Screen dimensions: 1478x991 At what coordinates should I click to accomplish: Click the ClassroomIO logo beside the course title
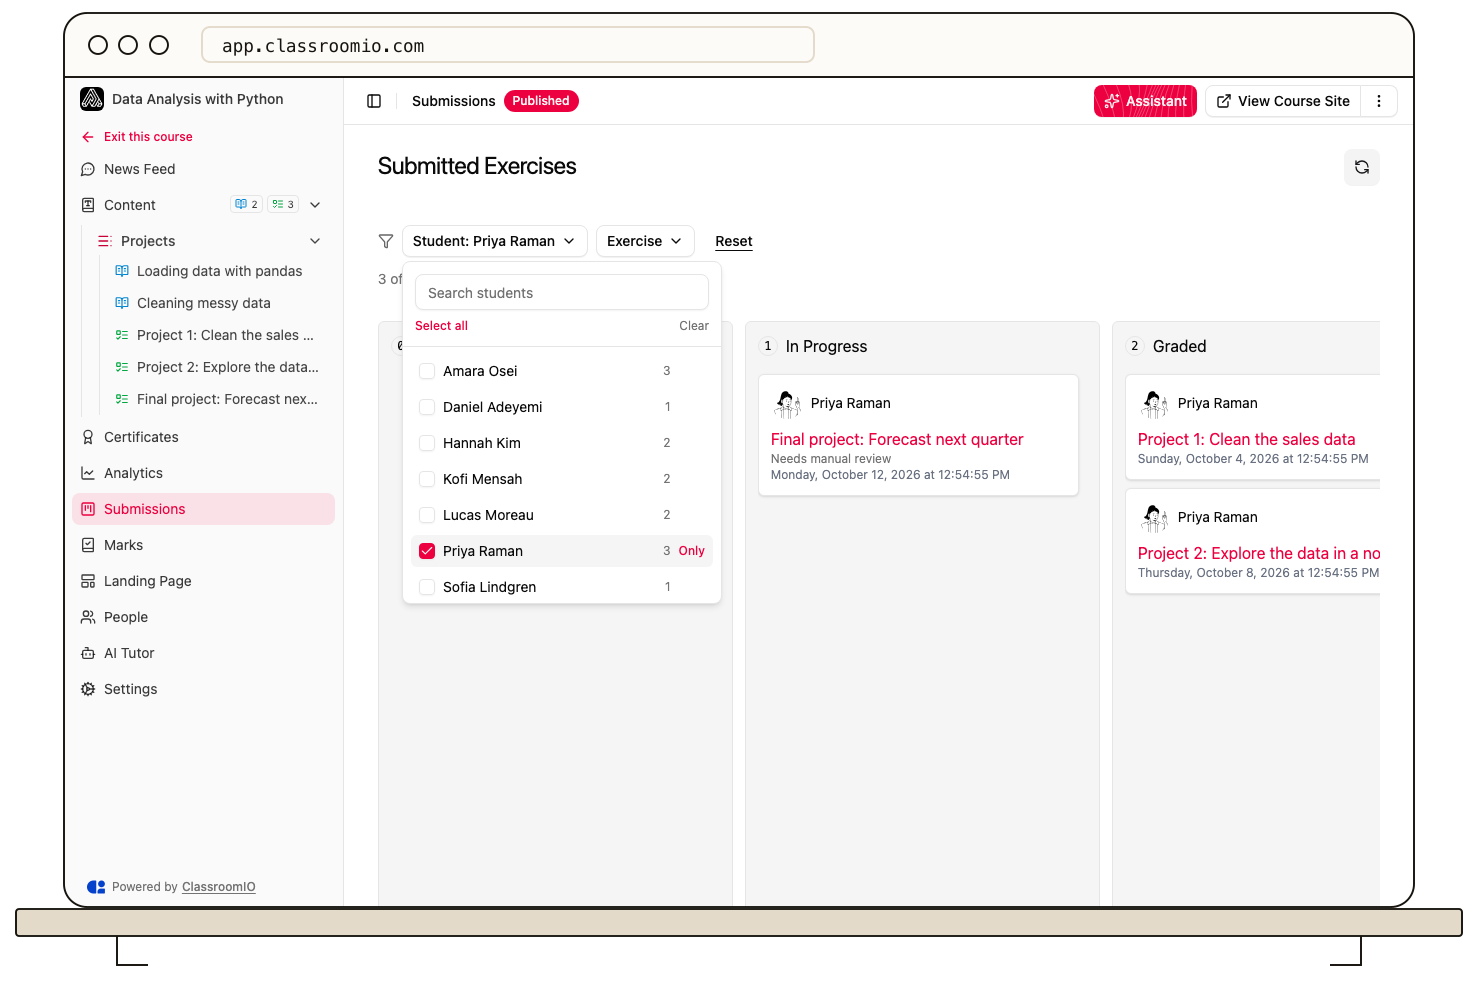tap(92, 99)
